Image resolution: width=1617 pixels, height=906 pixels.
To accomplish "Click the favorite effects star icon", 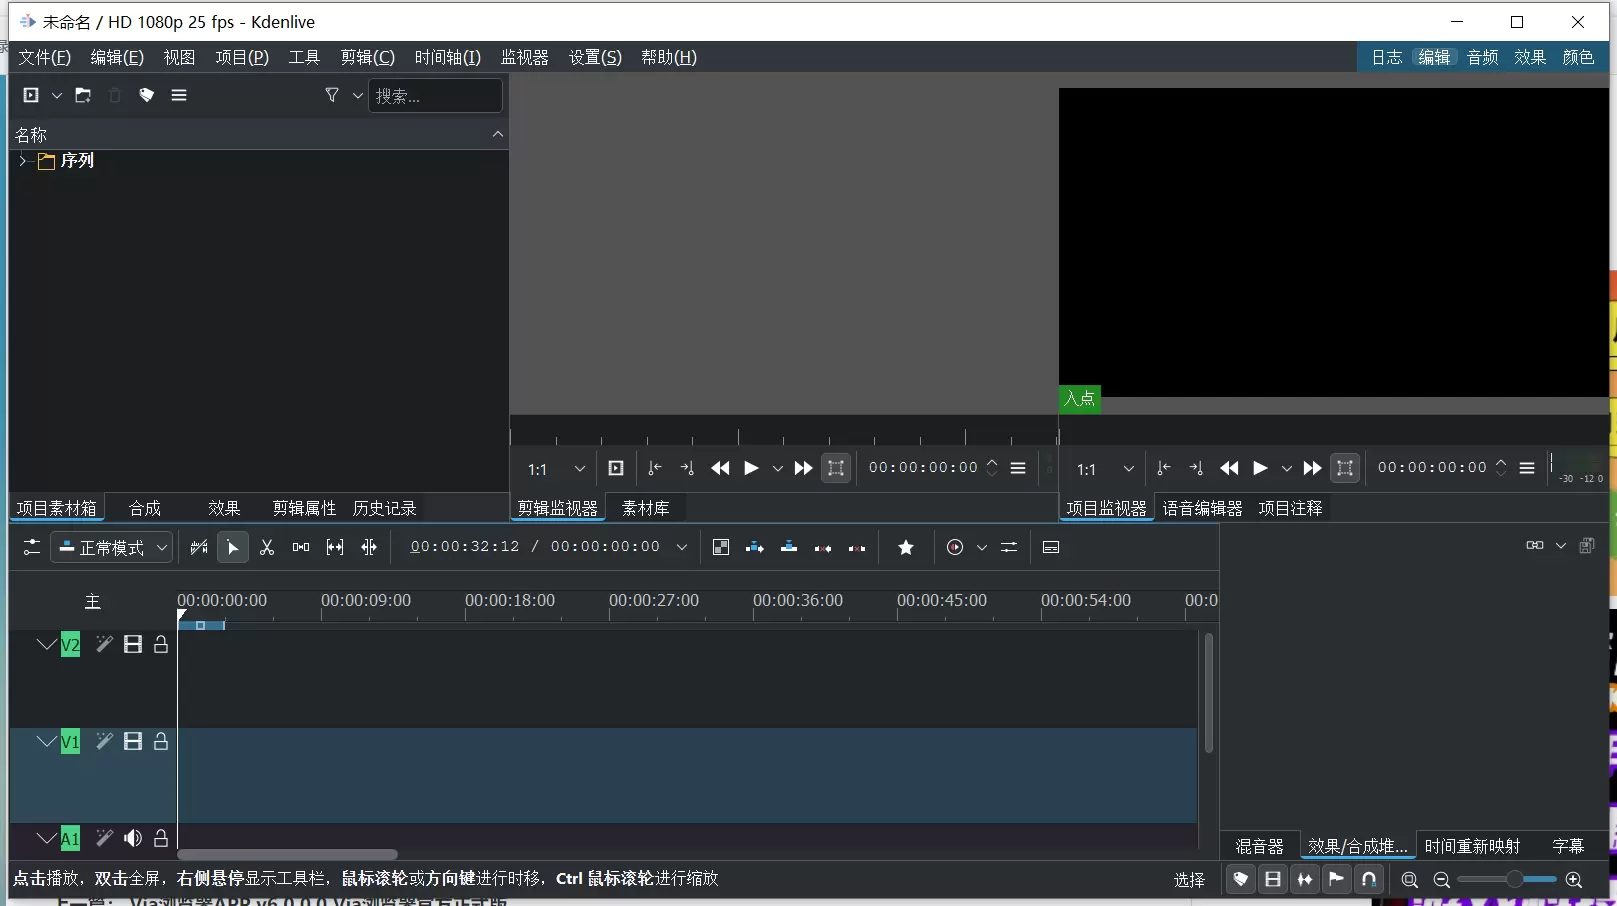I will 906,547.
